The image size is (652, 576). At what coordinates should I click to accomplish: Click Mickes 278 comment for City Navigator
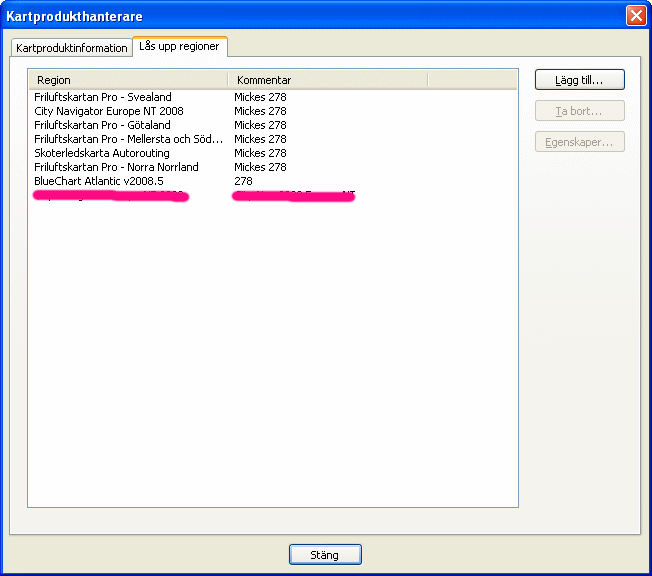click(260, 111)
